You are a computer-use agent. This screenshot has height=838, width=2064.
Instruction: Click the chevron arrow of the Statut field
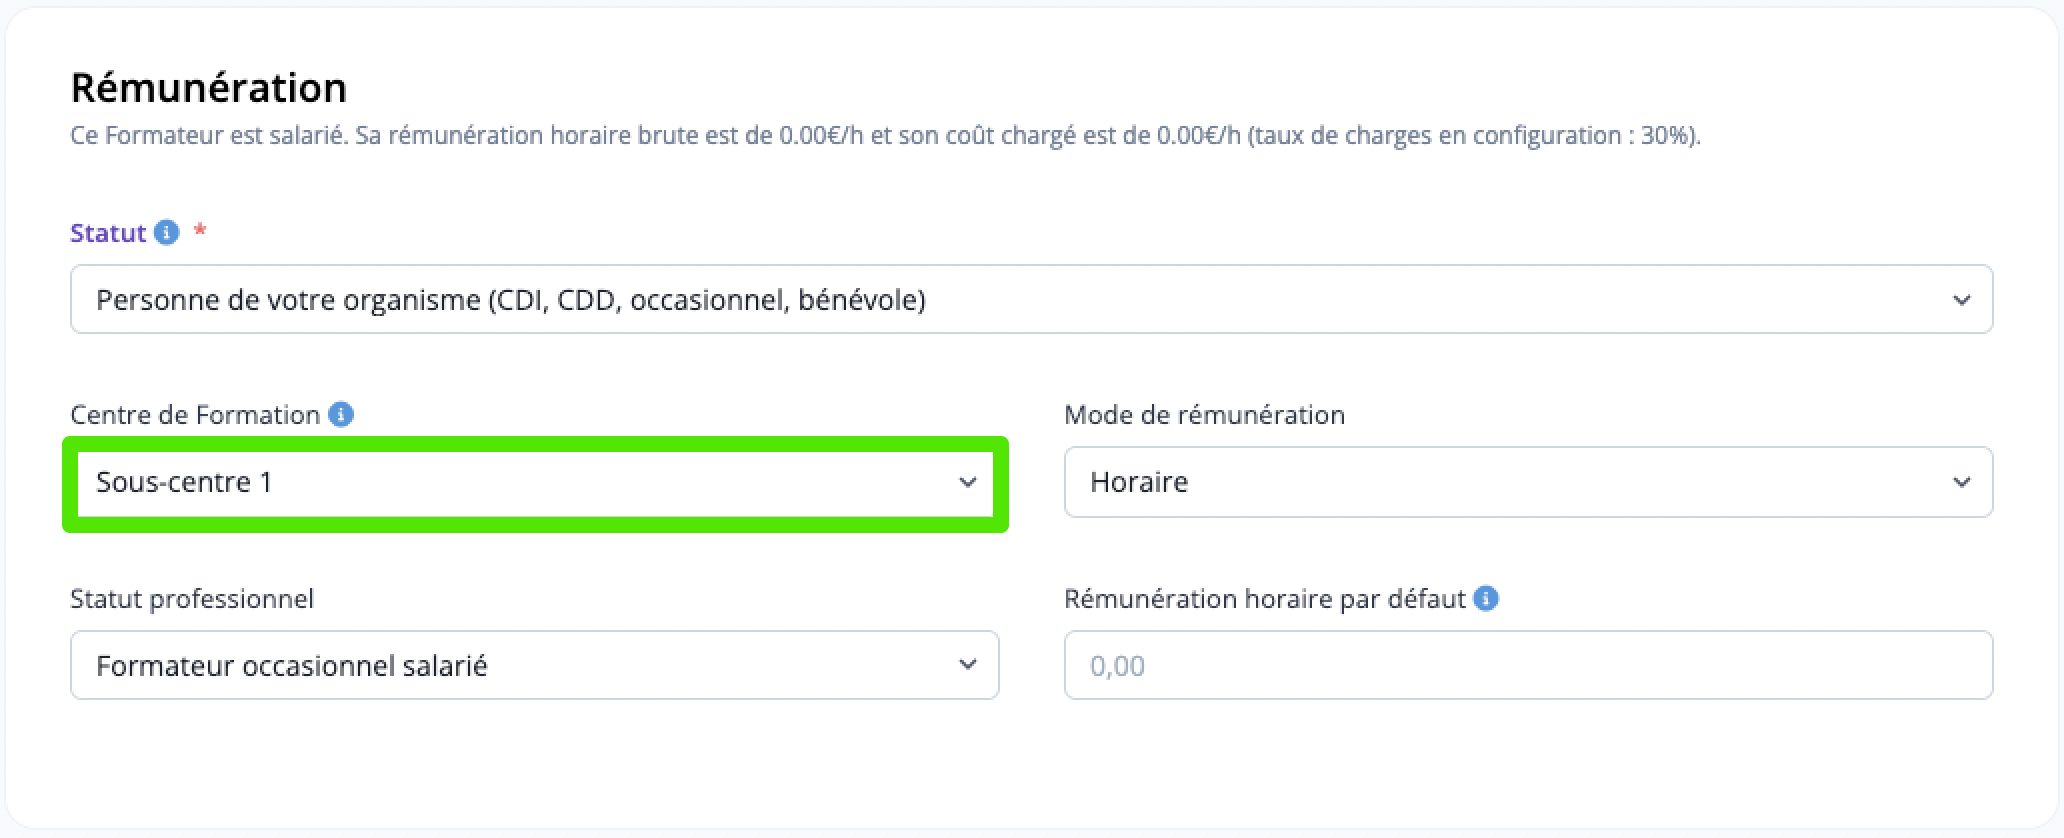[x=1961, y=300]
